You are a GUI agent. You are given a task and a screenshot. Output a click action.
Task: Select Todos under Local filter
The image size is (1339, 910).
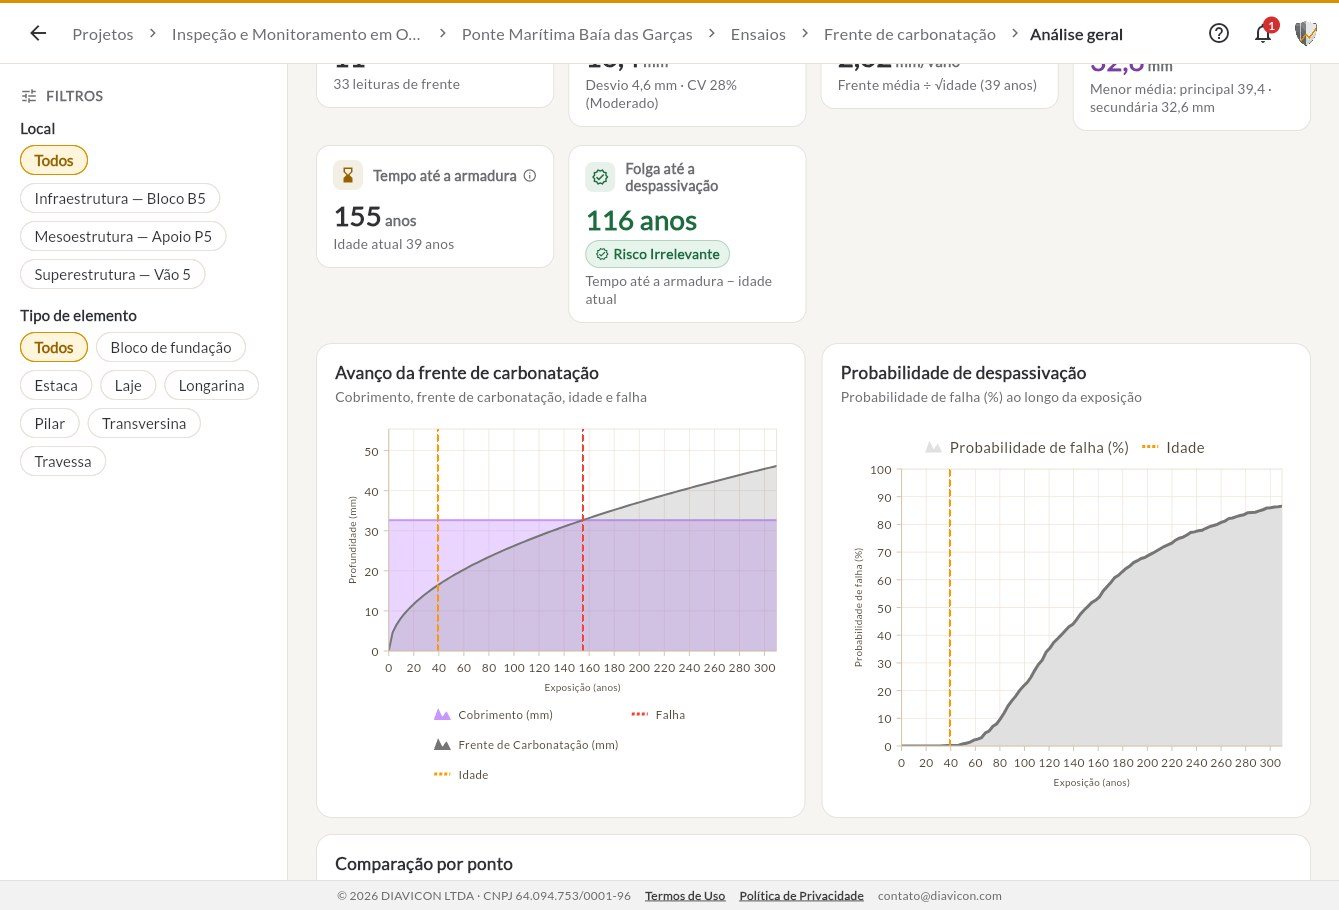pyautogui.click(x=54, y=160)
